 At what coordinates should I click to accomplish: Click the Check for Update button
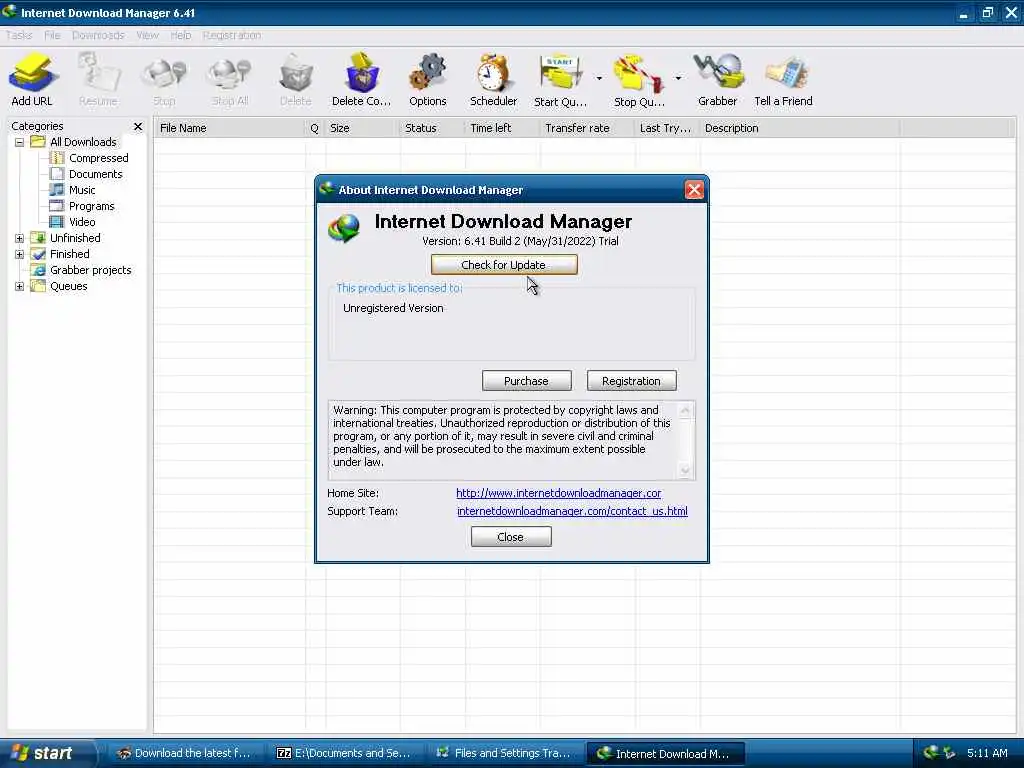[504, 264]
